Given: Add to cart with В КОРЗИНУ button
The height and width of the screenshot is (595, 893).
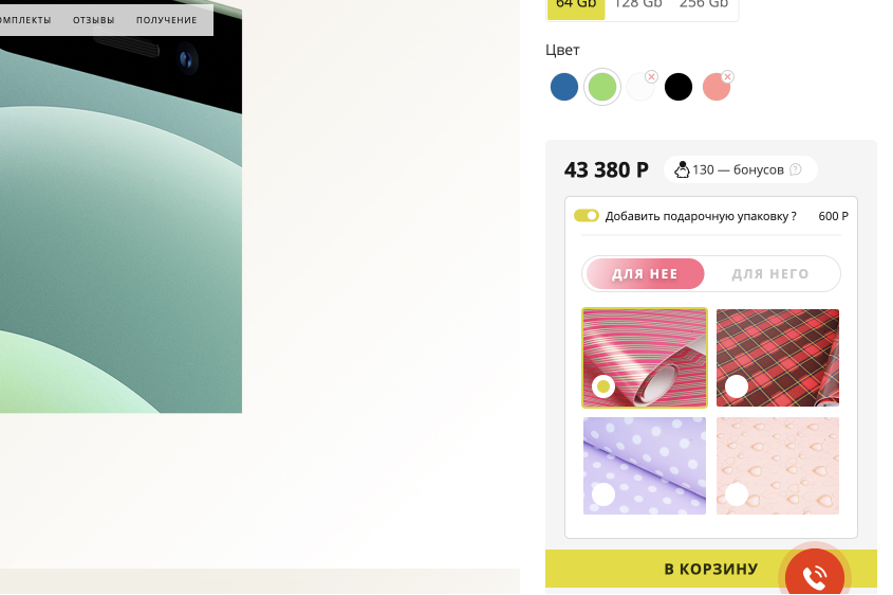Looking at the screenshot, I should (711, 568).
